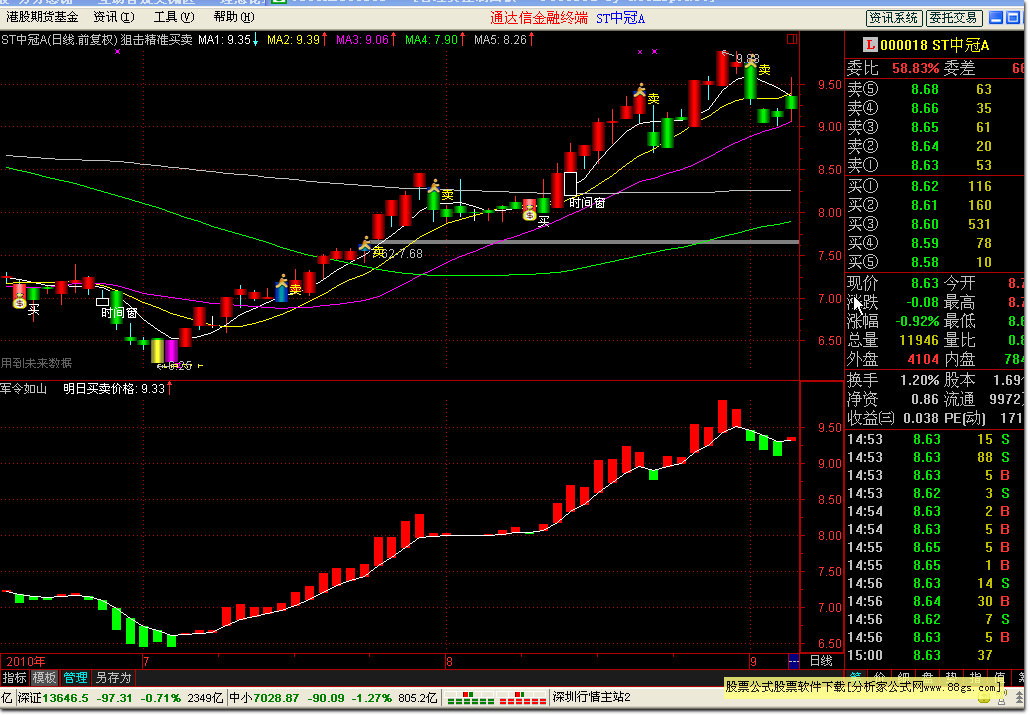Click the 卖① 8.63 order row
This screenshot has height=715, width=1030.
point(934,165)
